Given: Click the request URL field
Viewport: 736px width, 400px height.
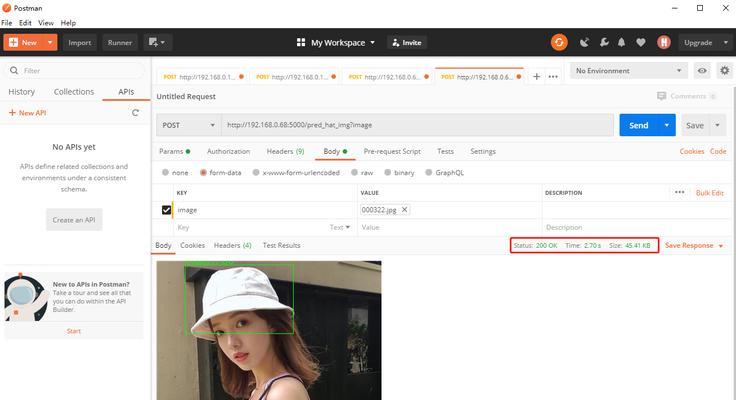Looking at the screenshot, I should point(417,125).
